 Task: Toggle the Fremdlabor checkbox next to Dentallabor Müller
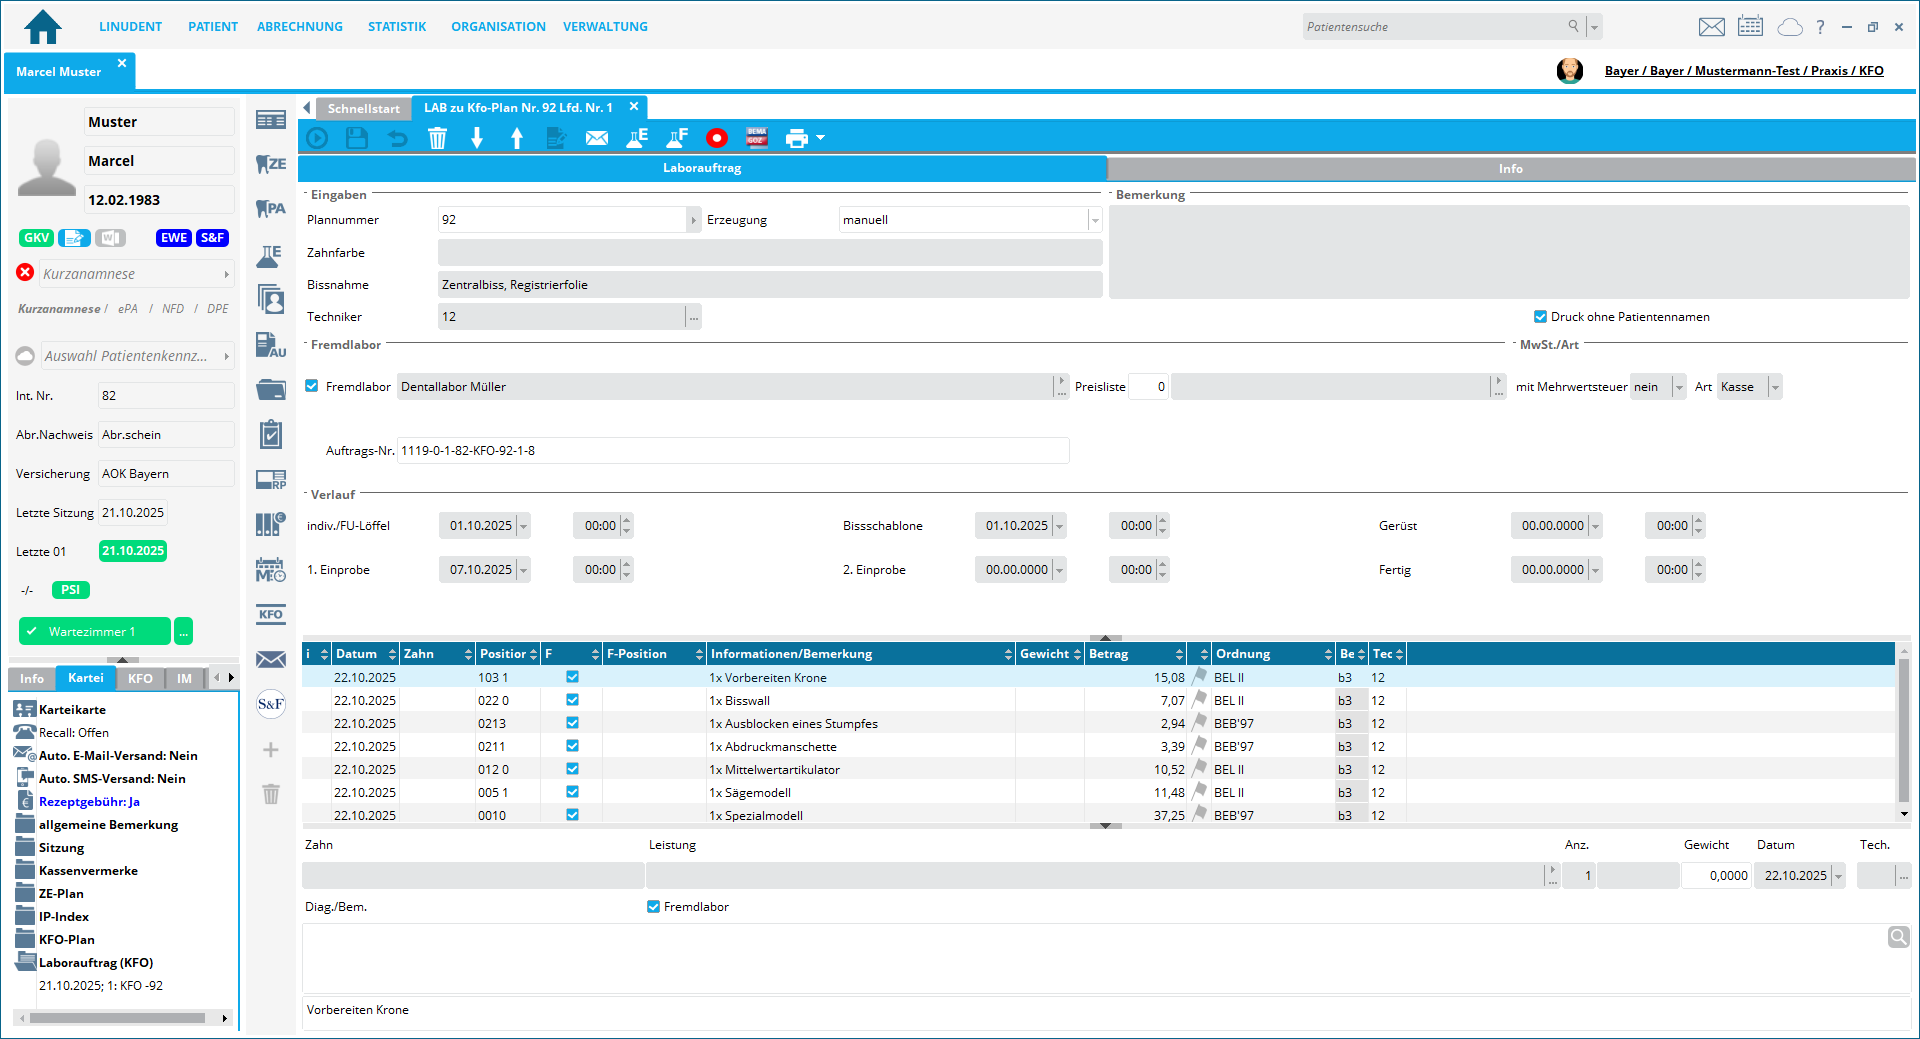312,386
